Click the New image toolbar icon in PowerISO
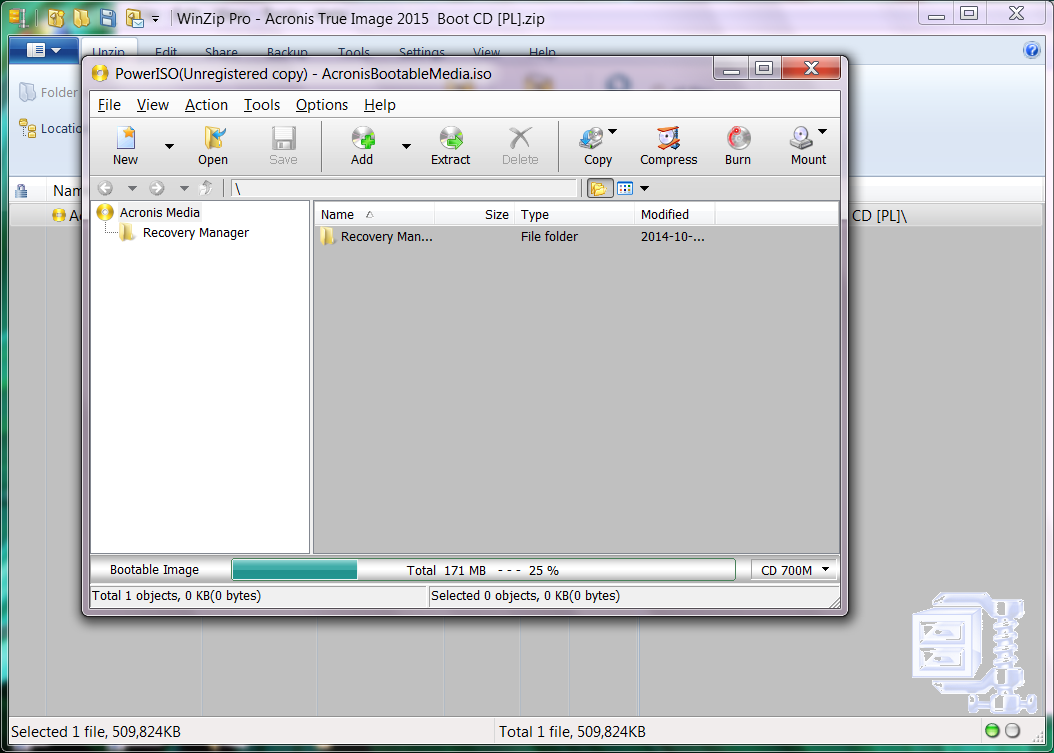1054x753 pixels. click(126, 138)
